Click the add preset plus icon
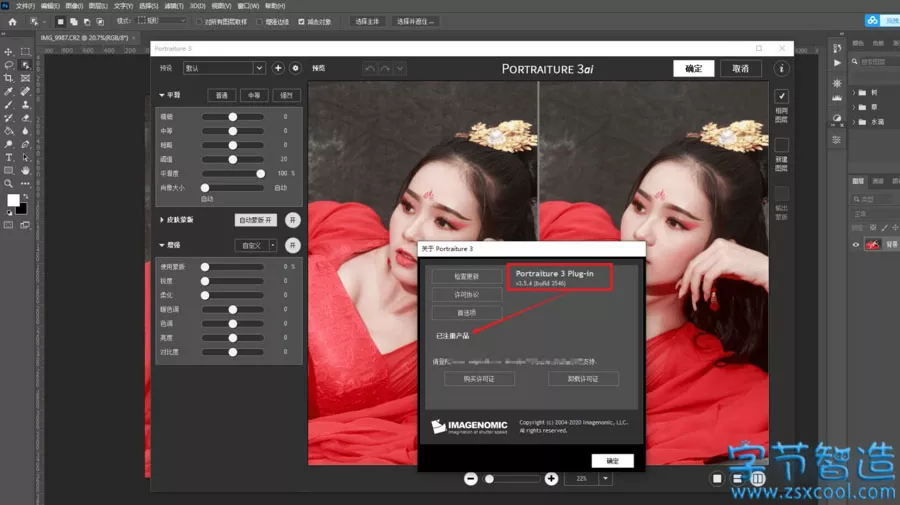The image size is (900, 505). click(278, 68)
